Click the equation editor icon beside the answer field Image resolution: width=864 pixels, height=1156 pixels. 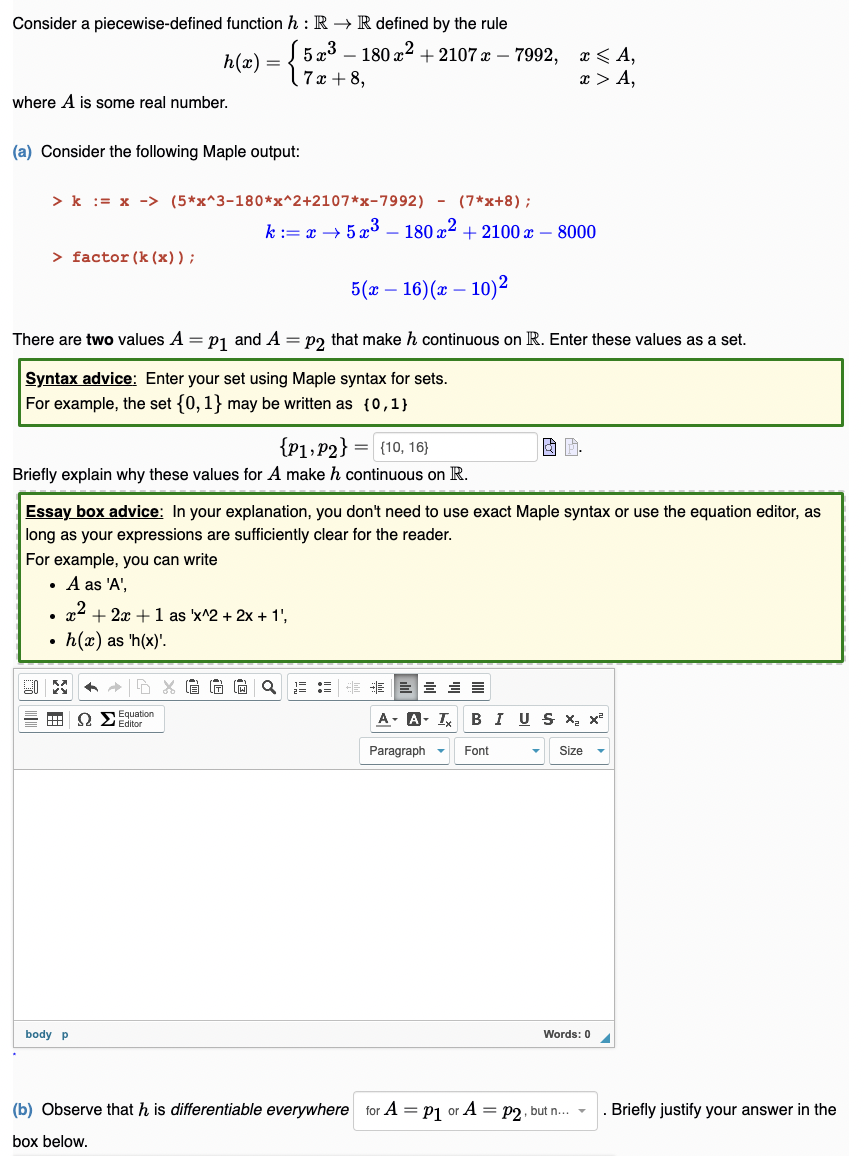[x=571, y=447]
